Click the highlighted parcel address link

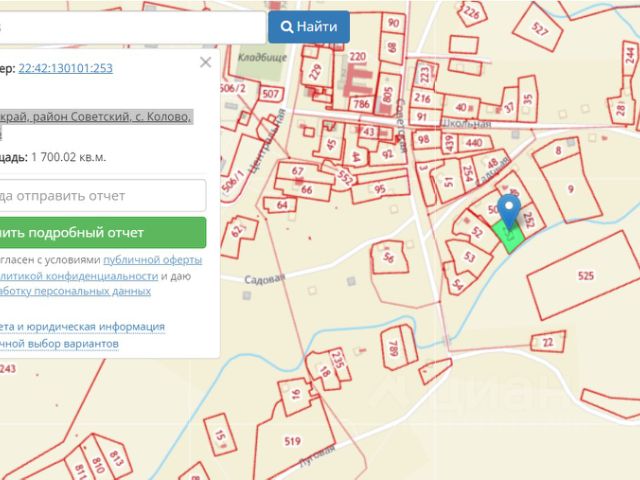[x=95, y=117]
